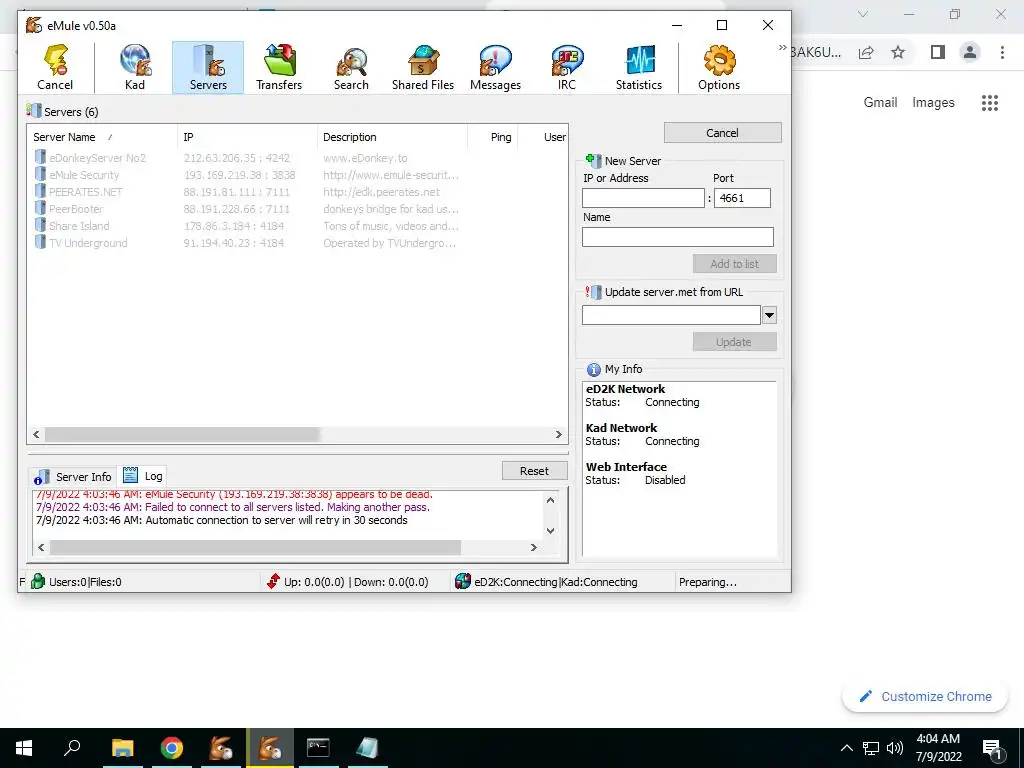Click the log scroll-up arrow
The height and width of the screenshot is (768, 1024).
click(x=550, y=500)
